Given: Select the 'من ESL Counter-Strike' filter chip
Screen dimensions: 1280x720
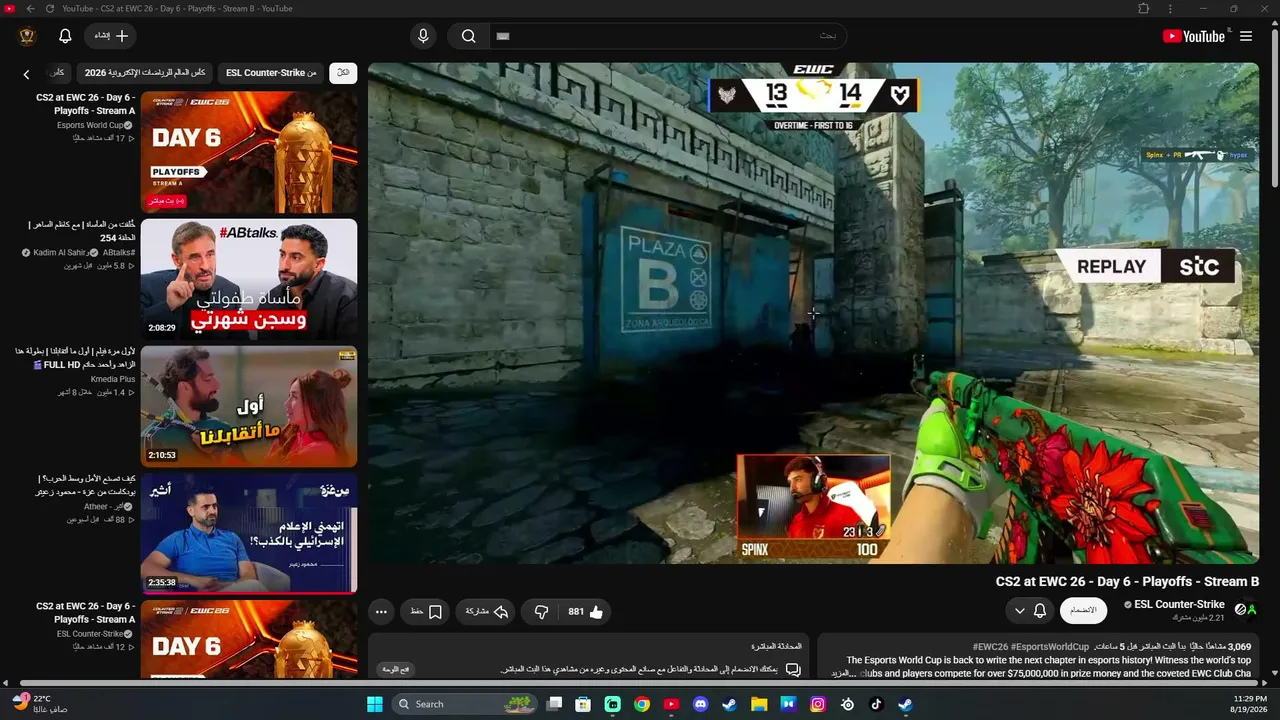Looking at the screenshot, I should click(271, 73).
